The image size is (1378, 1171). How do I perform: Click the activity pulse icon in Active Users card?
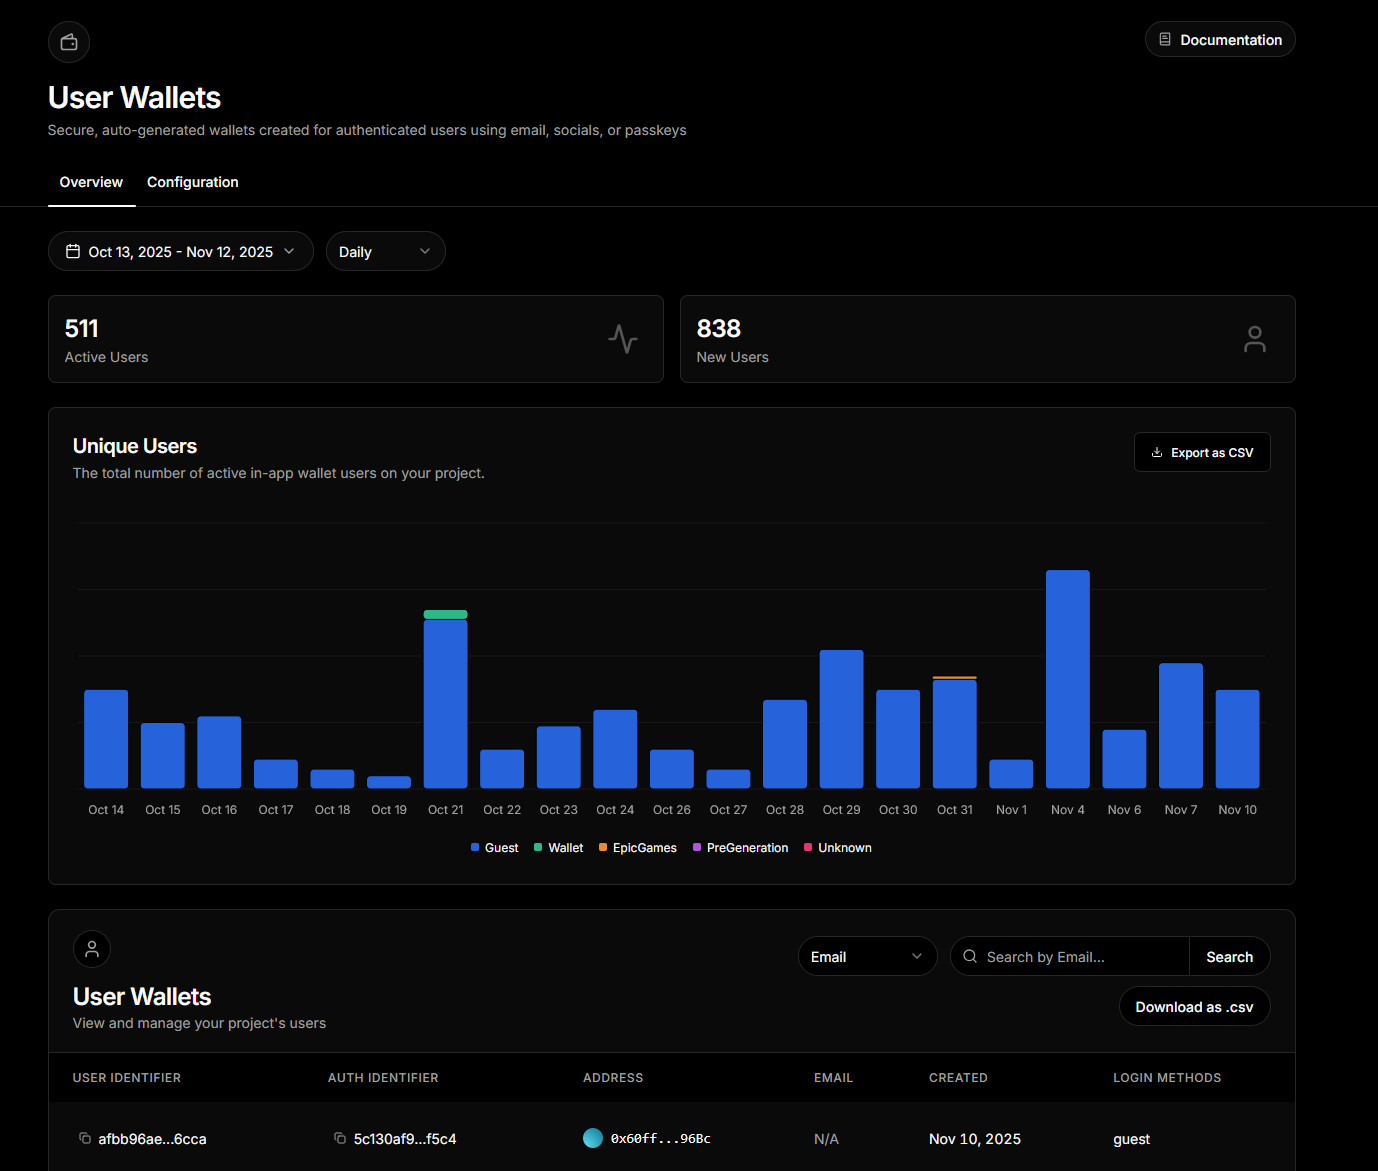[622, 339]
